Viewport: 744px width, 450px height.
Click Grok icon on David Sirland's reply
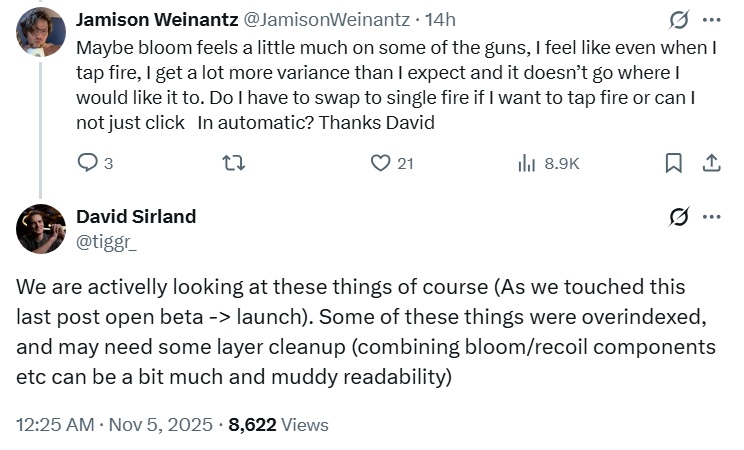point(679,217)
